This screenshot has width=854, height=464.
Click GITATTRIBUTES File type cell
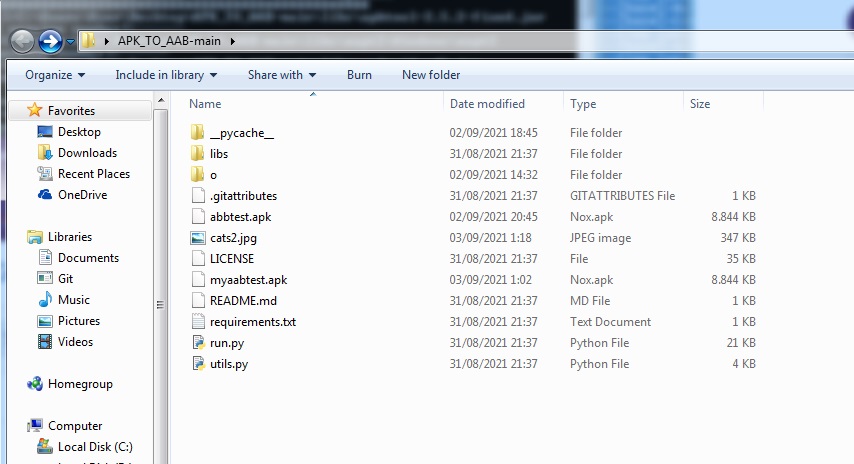click(x=623, y=196)
